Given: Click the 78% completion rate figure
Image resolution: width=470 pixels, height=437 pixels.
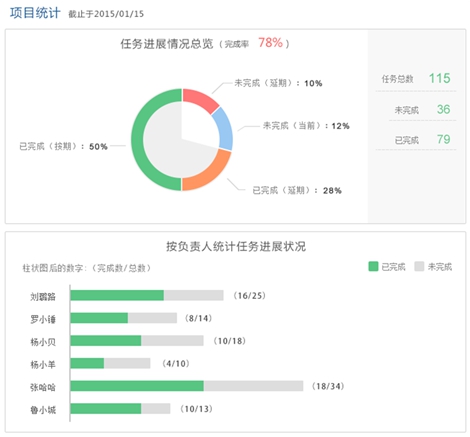Looking at the screenshot, I should (x=270, y=43).
